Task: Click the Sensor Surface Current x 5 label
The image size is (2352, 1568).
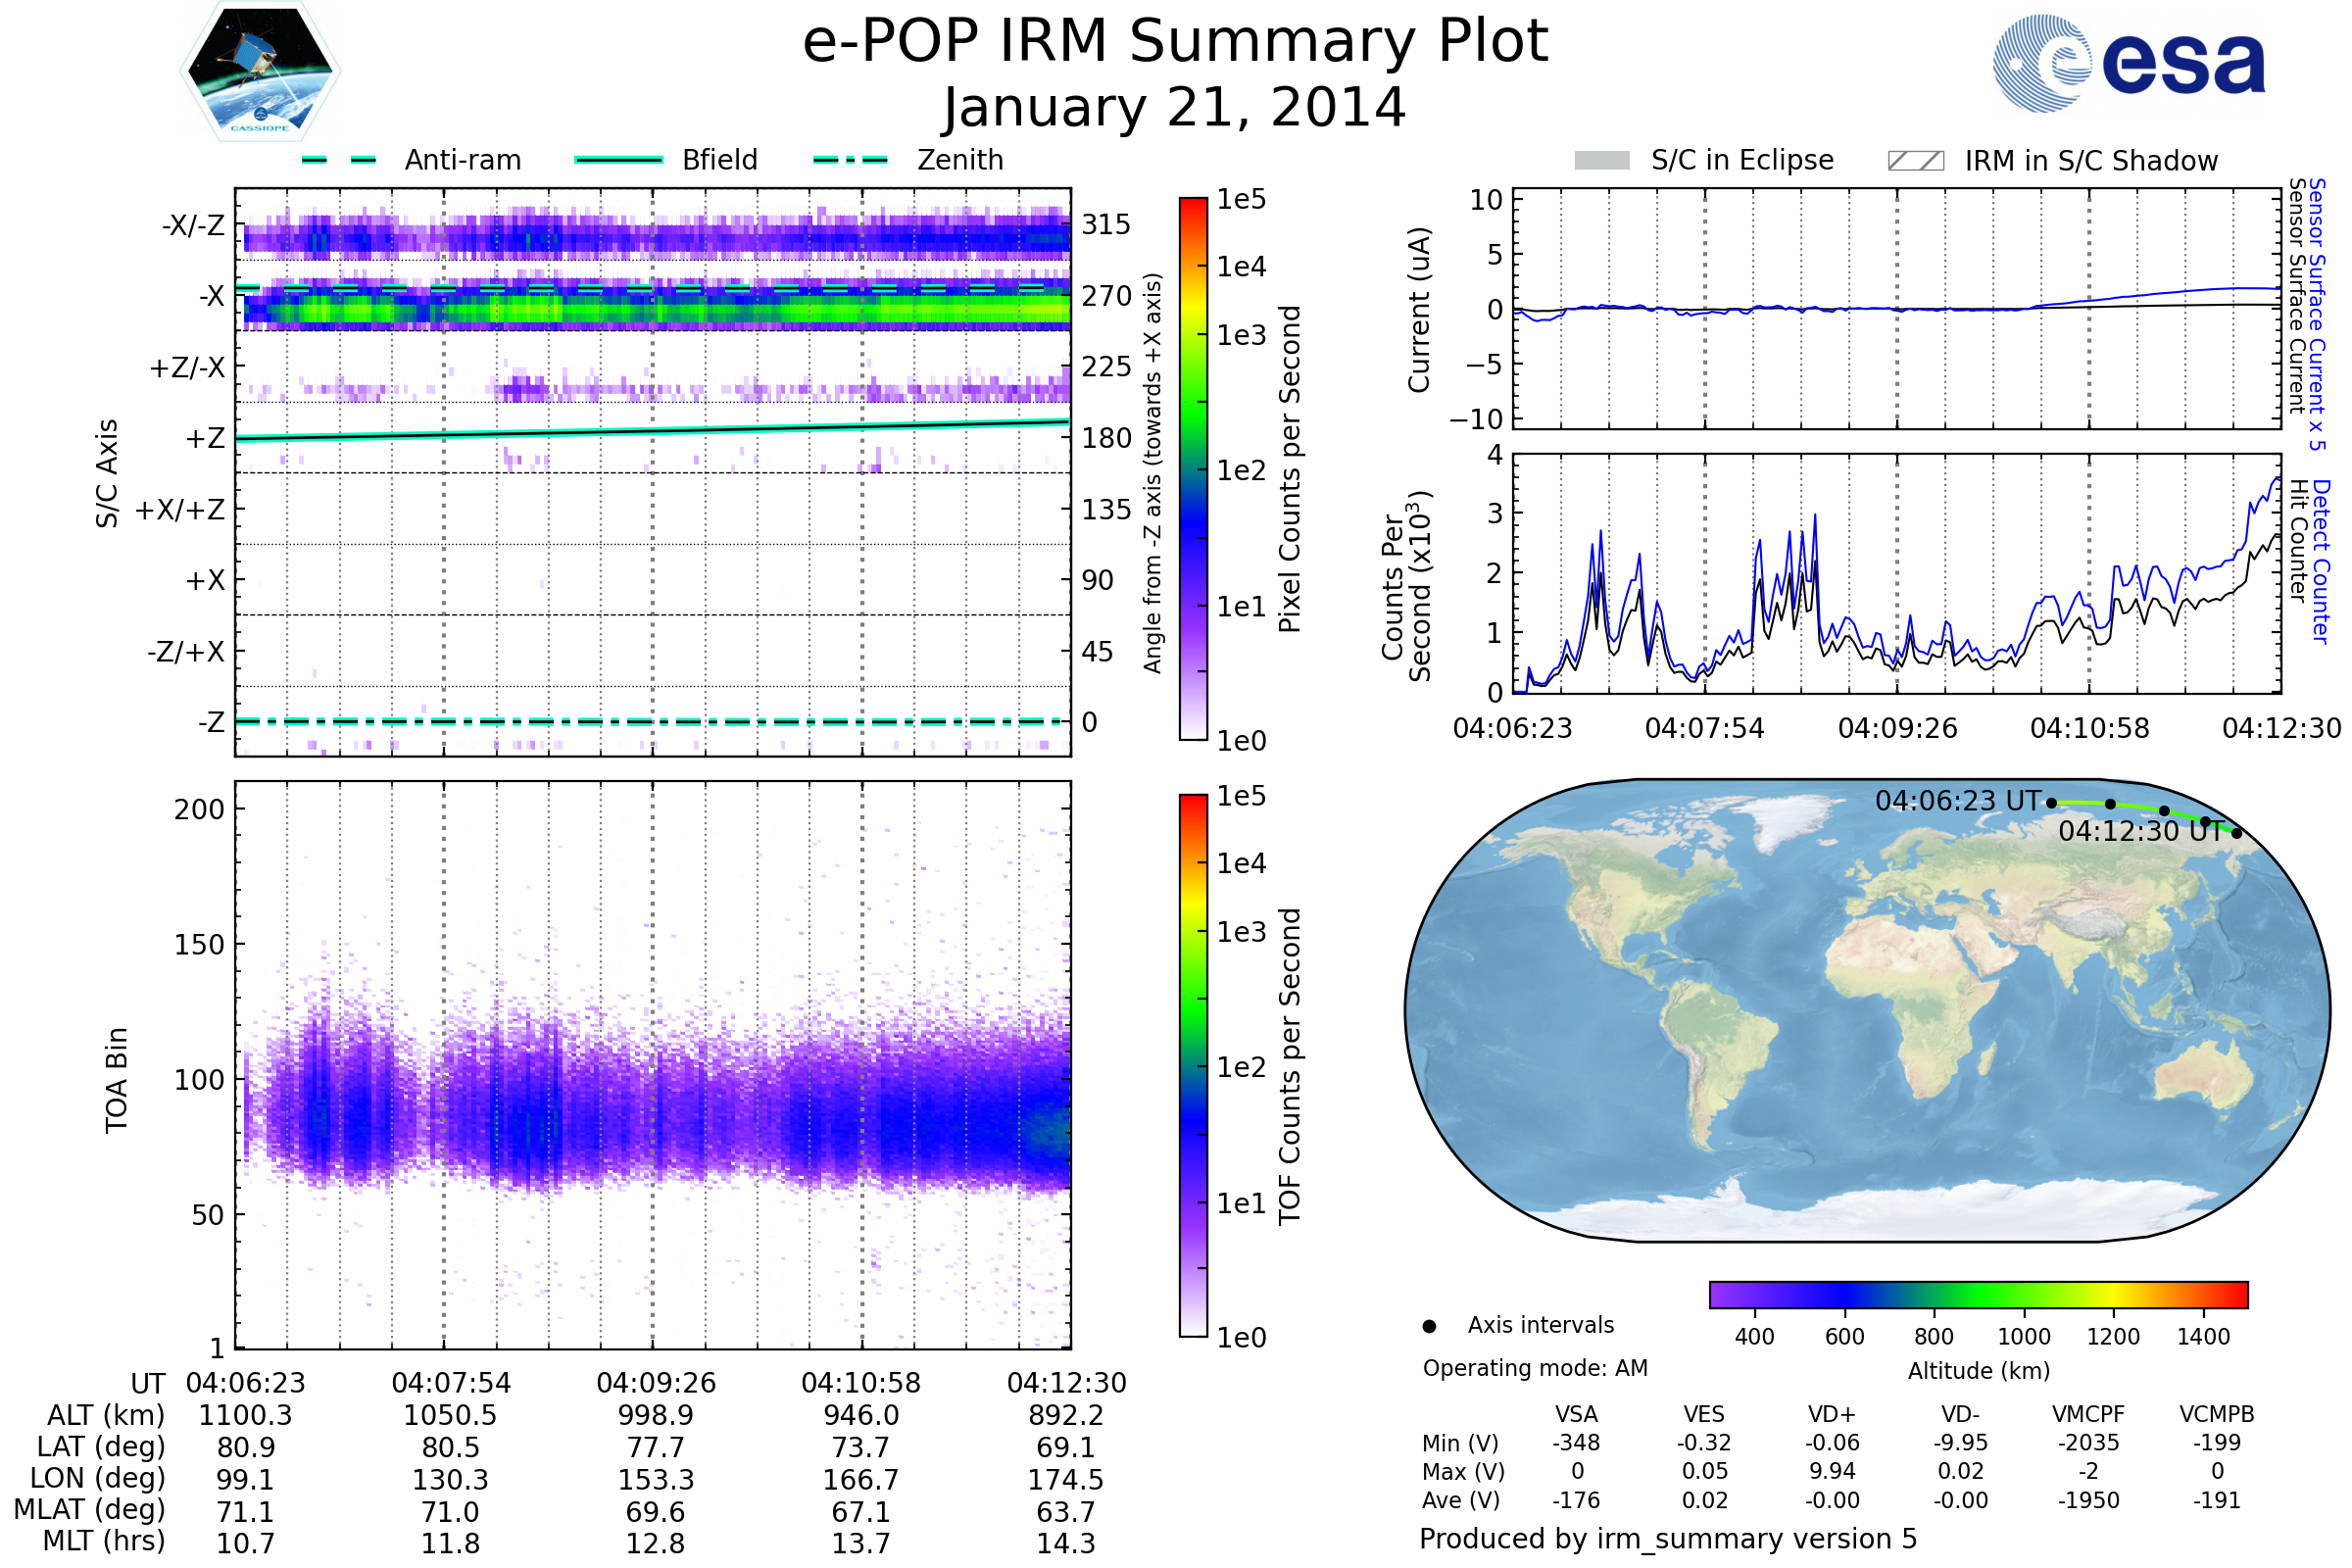Action: pyautogui.click(x=2318, y=314)
